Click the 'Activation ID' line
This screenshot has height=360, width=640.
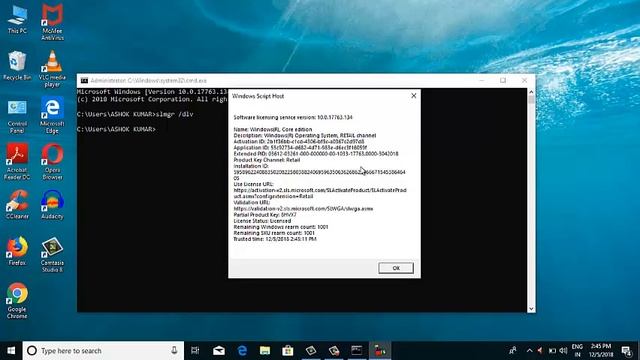click(x=299, y=142)
